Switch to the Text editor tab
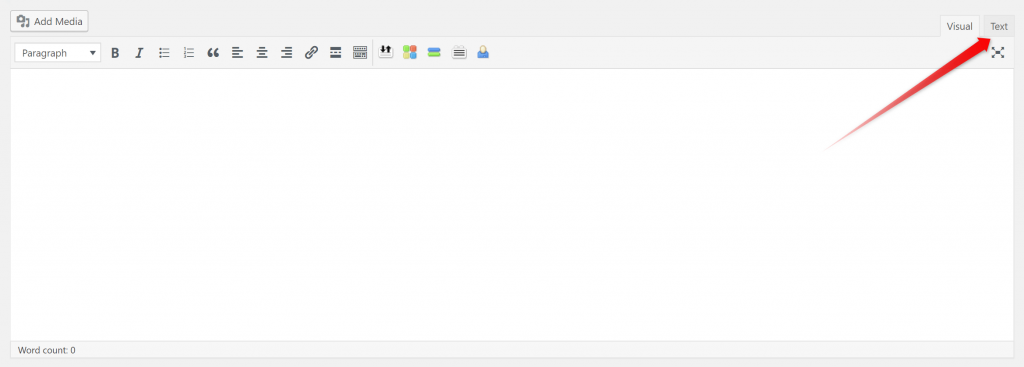This screenshot has height=367, width=1024. [x=999, y=26]
